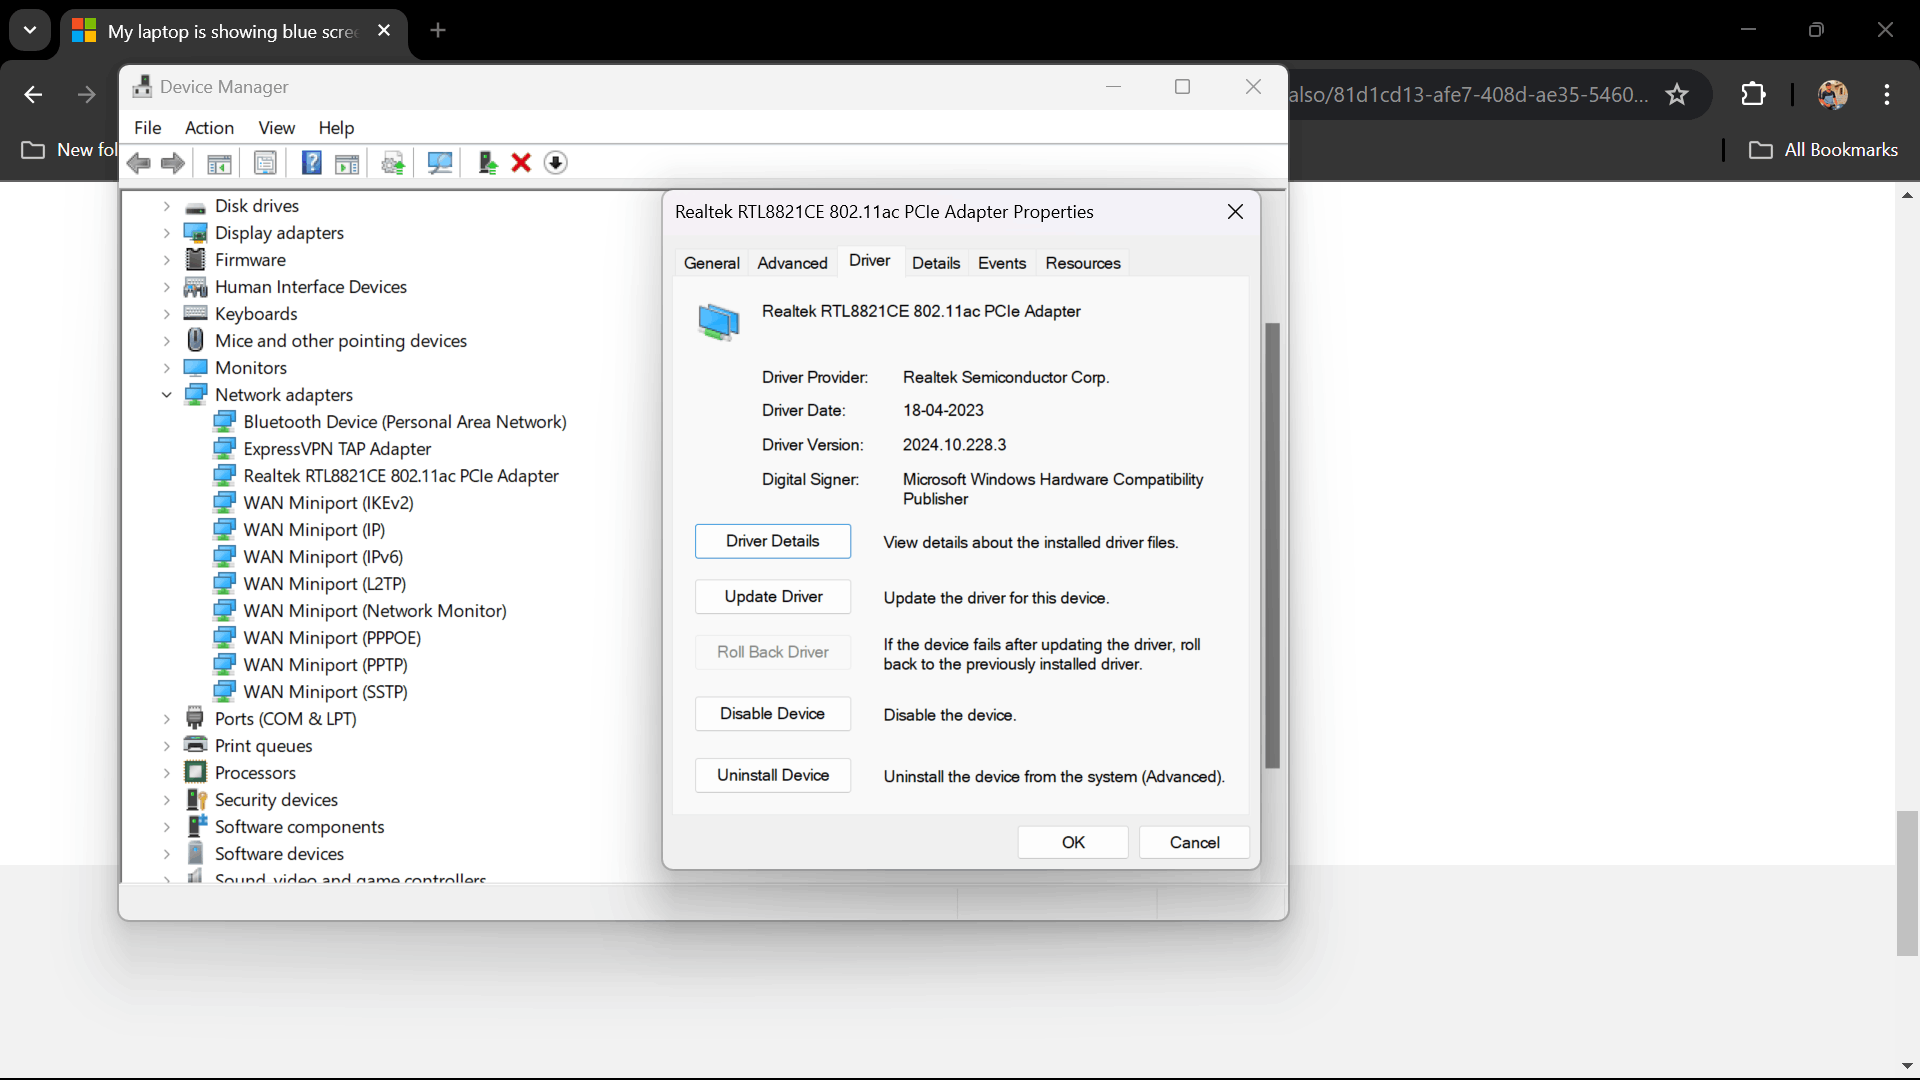Image resolution: width=1920 pixels, height=1080 pixels.
Task: Click the Show/Hide Action Pane toolbar icon
Action: 347,163
